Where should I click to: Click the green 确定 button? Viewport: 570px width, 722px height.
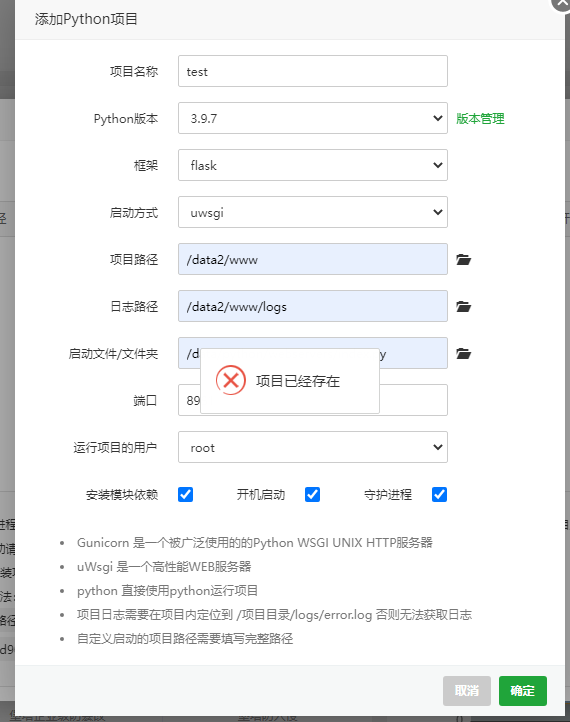coord(523,691)
